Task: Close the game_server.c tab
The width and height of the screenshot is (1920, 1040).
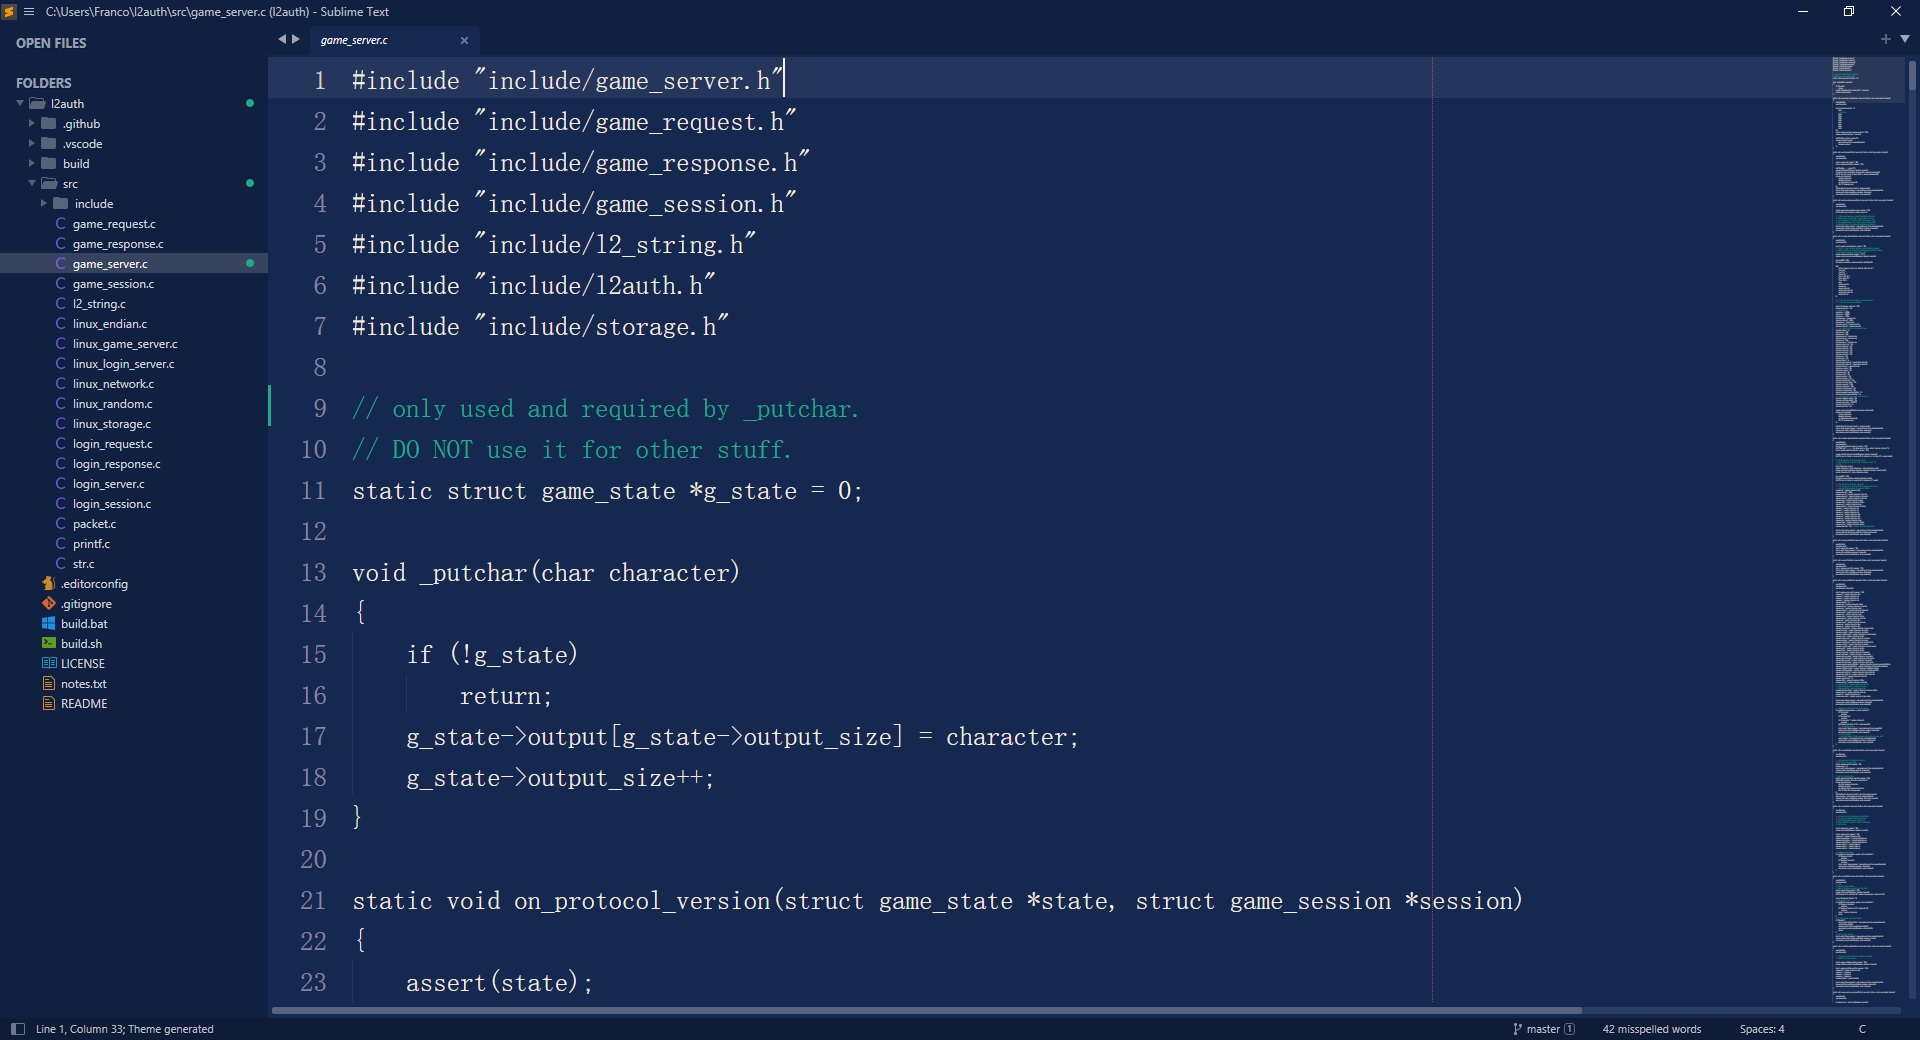Action: (x=464, y=41)
